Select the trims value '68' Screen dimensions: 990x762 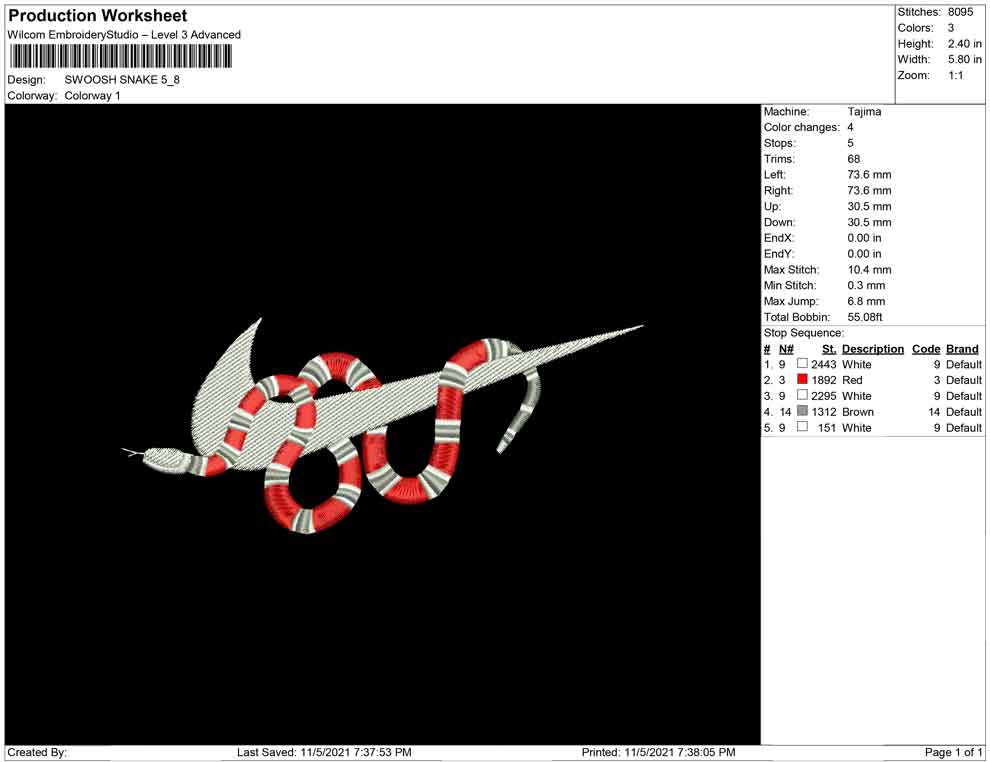click(x=854, y=158)
